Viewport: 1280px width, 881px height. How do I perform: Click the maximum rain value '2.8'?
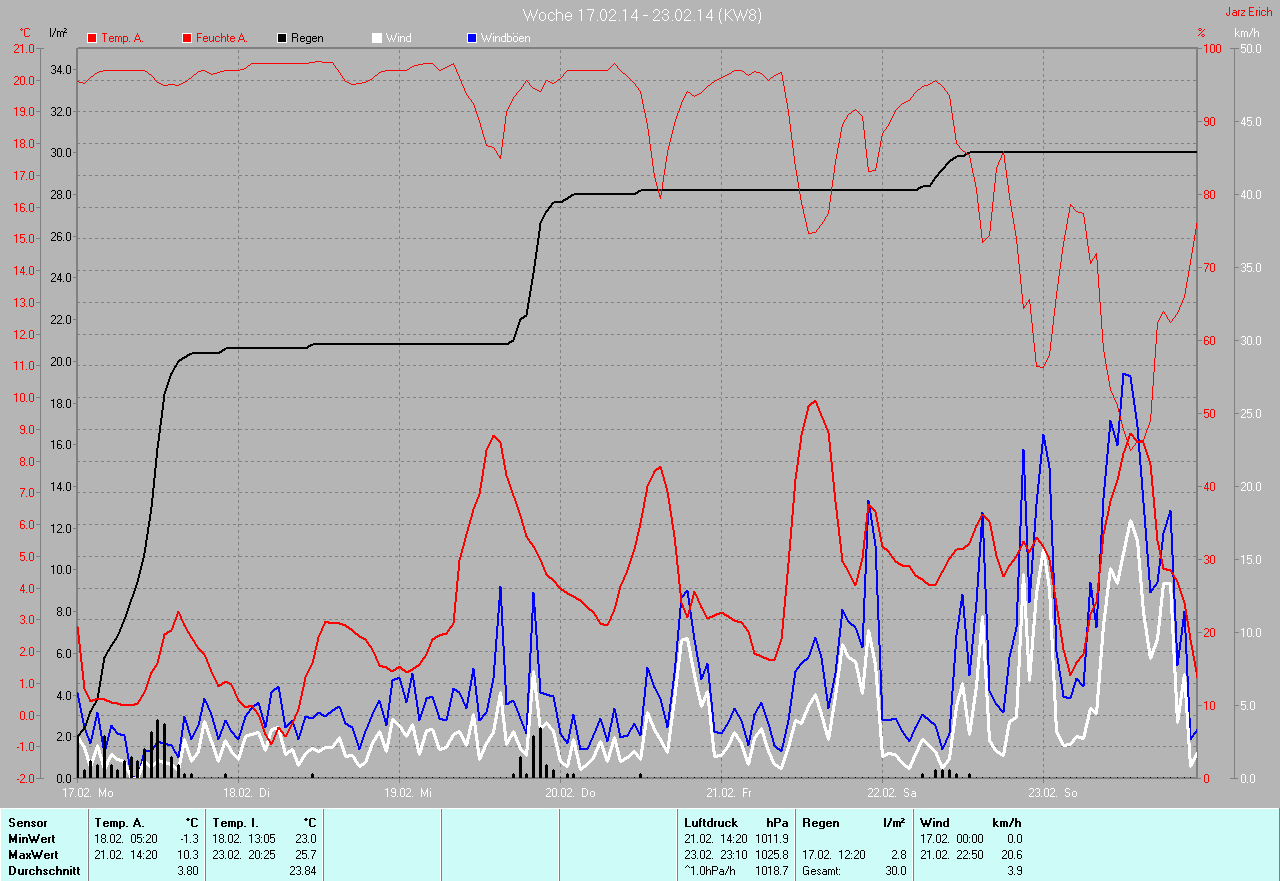899,855
